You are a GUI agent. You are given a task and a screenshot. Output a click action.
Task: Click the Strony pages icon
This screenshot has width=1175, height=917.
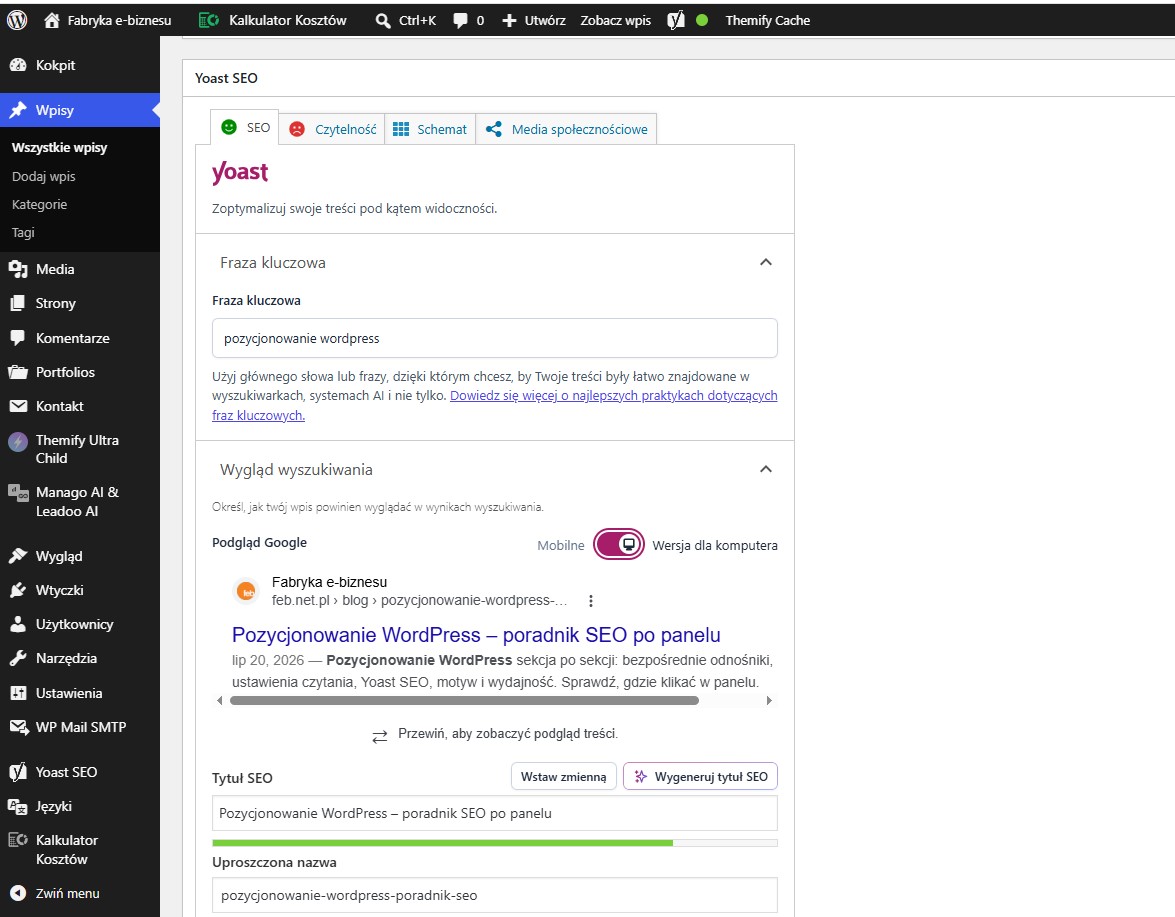18,303
